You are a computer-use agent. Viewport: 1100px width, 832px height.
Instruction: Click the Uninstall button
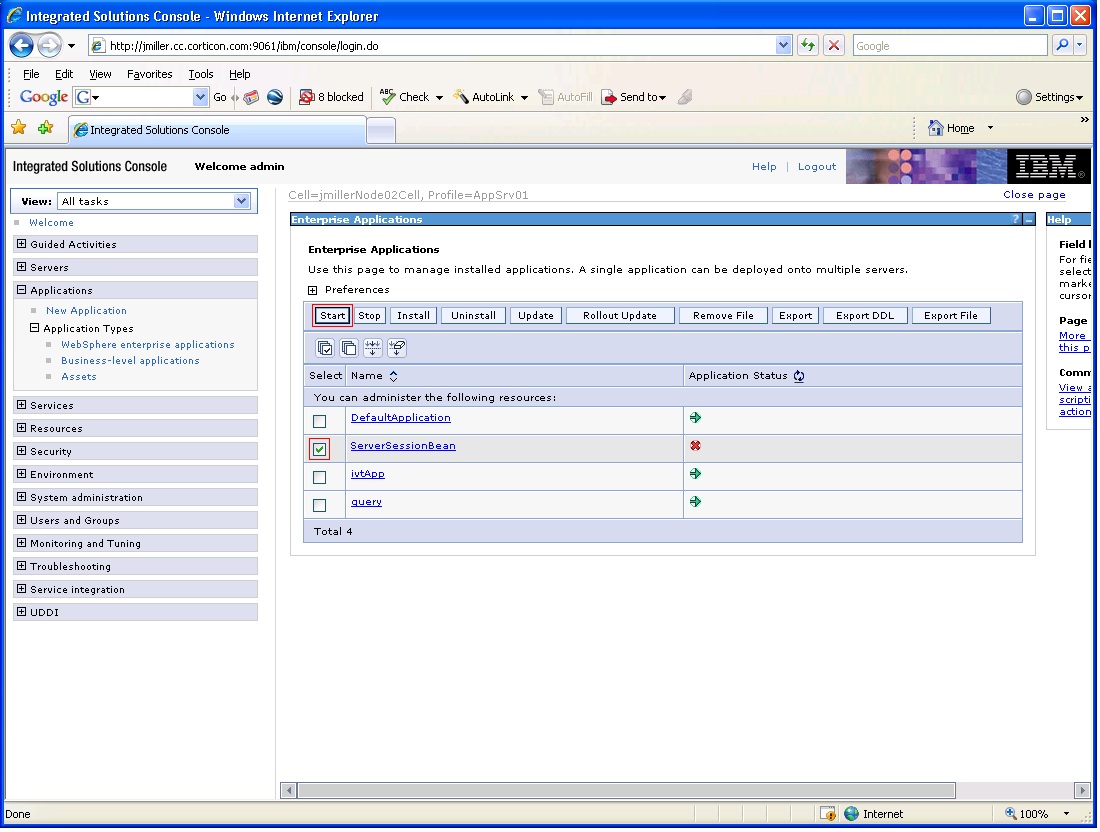474,316
